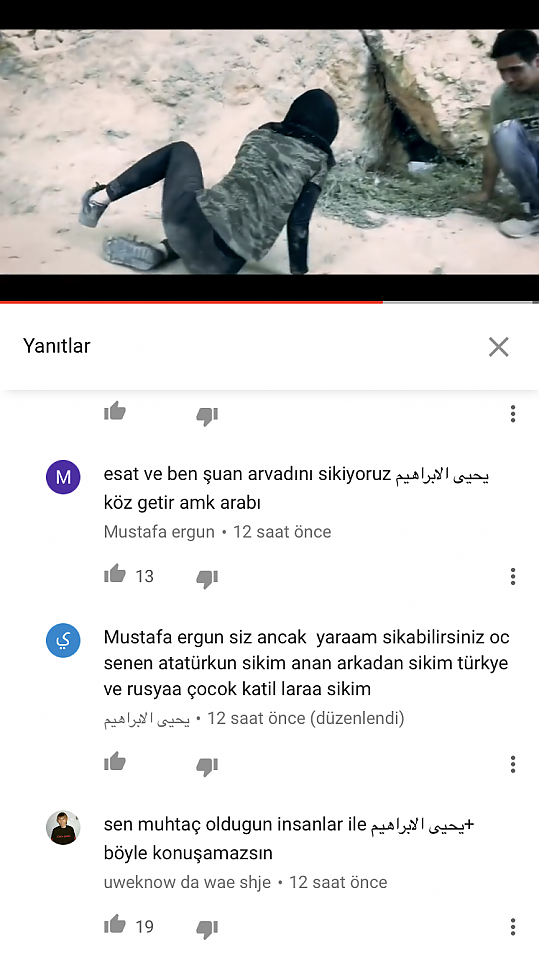Open more options for Mustafa ergun's comment
Viewport: 539px width, 960px height.
513,576
